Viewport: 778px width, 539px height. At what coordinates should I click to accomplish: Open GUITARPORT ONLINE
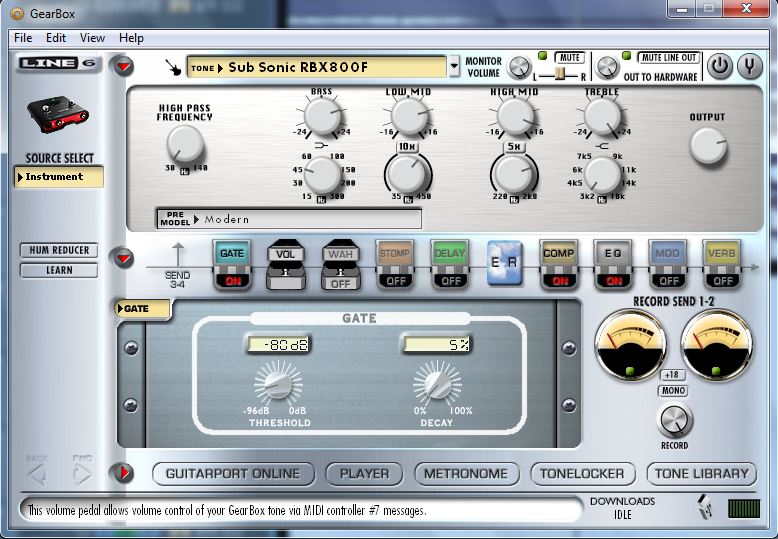(233, 473)
